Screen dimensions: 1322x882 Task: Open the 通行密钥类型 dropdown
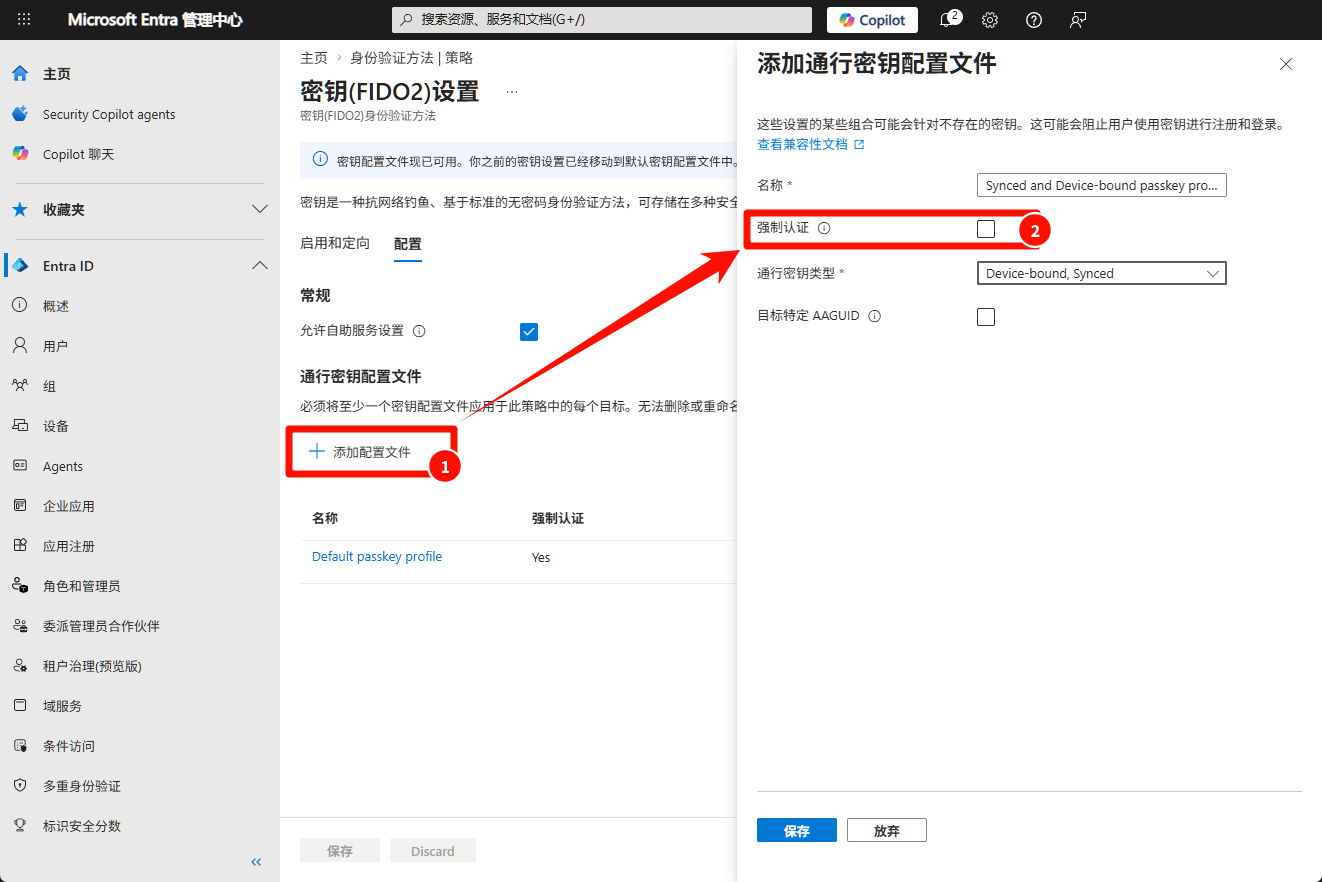tap(1101, 273)
